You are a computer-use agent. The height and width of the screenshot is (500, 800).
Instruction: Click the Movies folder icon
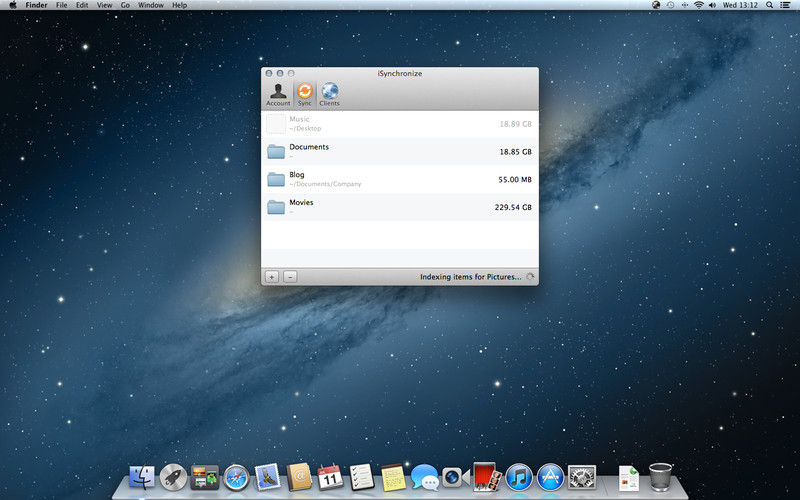(277, 207)
